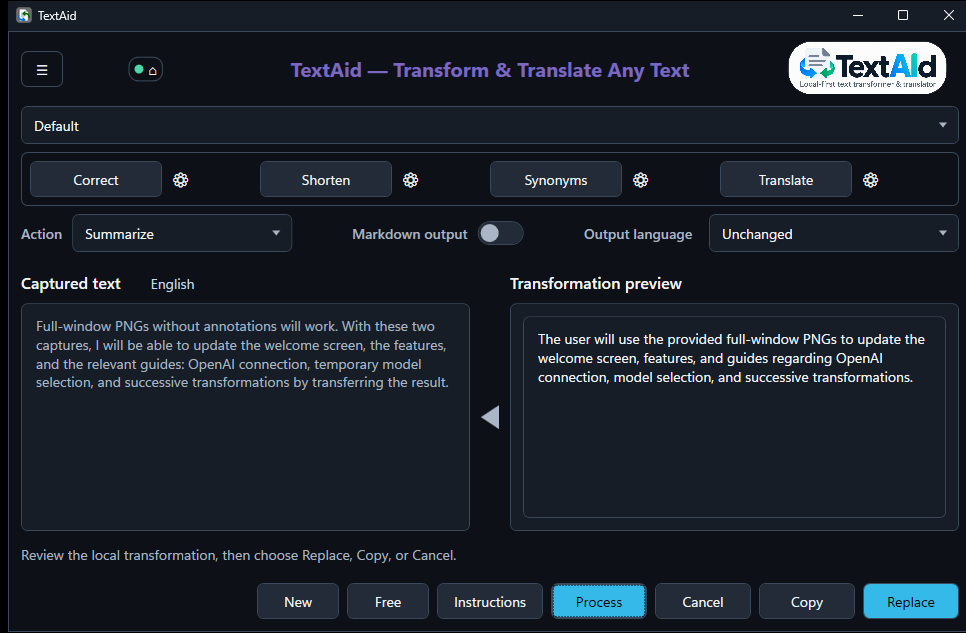The width and height of the screenshot is (966, 633).
Task: Open settings gear next to Translate
Action: click(871, 180)
